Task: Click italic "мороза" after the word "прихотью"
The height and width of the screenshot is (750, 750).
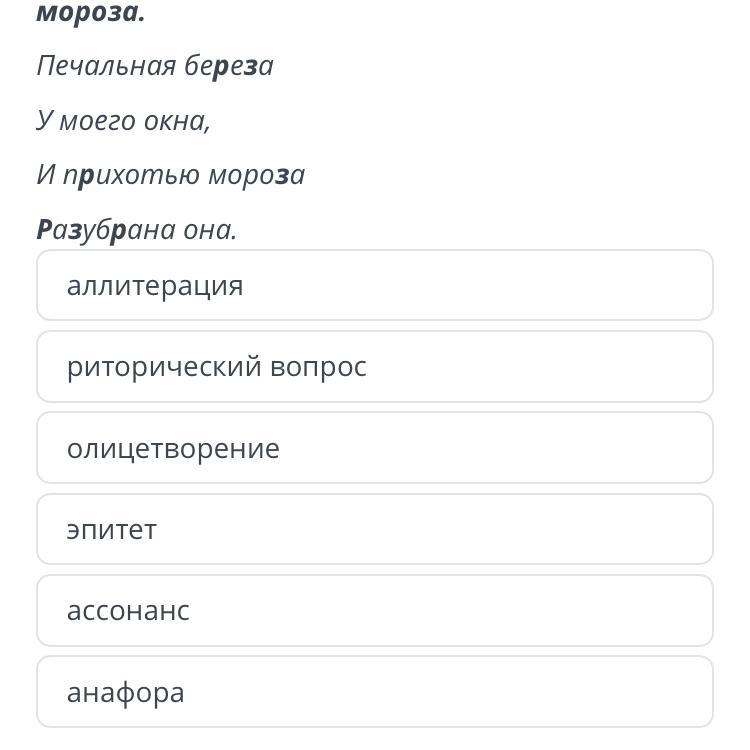Action: pyautogui.click(x=256, y=175)
